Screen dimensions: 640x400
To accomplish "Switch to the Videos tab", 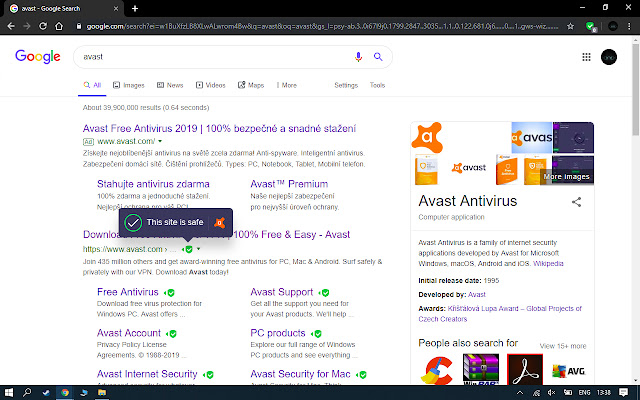I will coord(211,85).
